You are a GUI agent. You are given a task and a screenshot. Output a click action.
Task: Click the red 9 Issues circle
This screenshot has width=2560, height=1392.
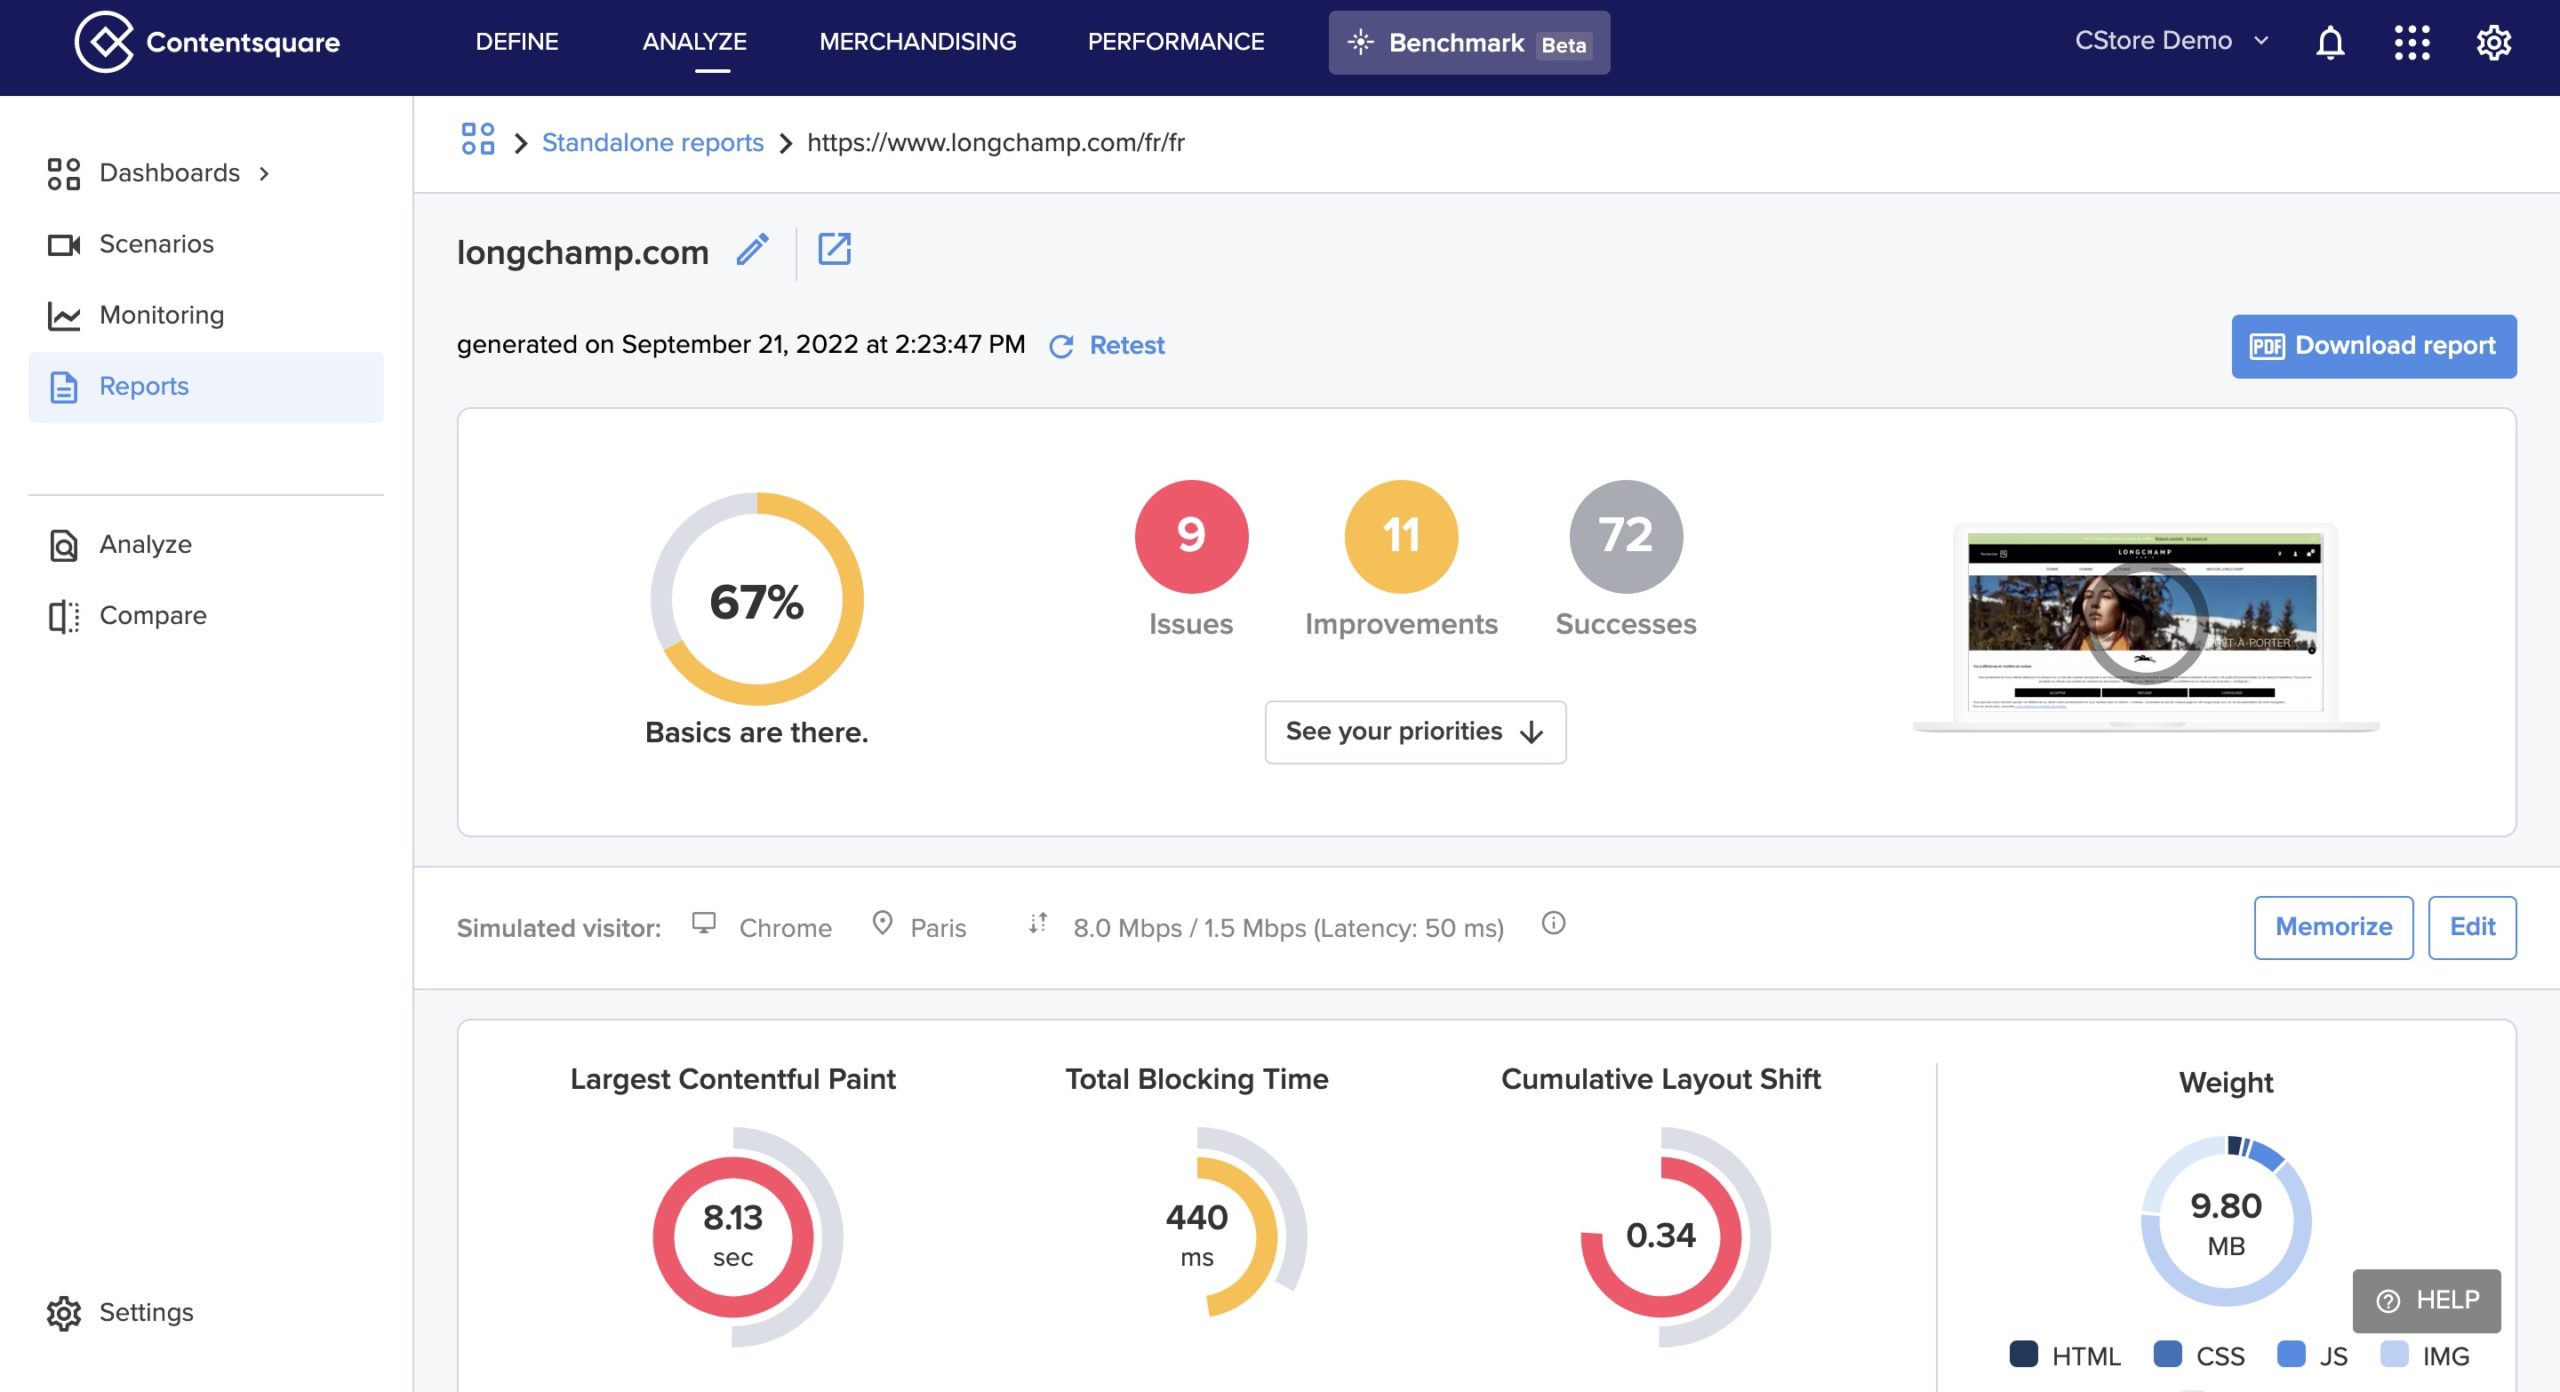[x=1191, y=536]
